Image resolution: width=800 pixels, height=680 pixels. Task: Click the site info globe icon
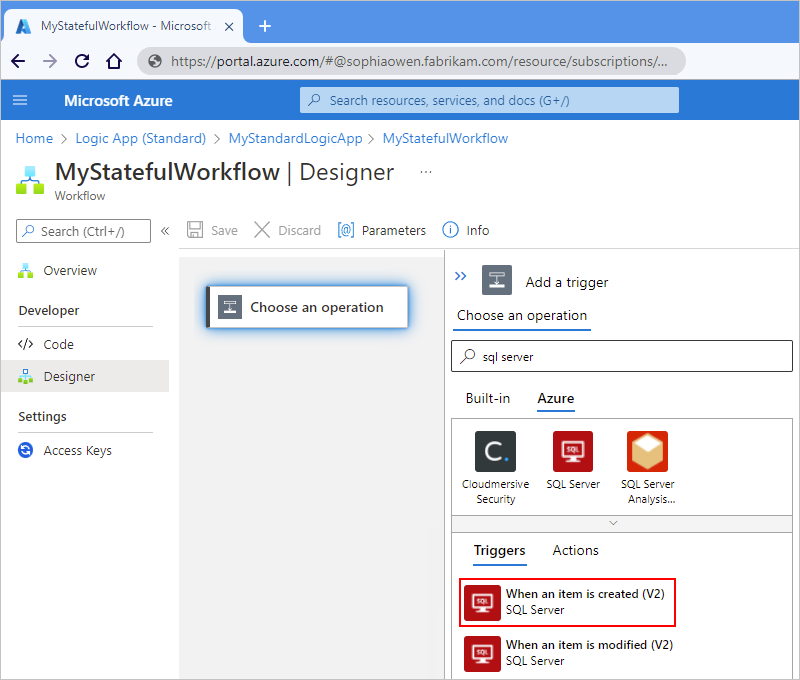click(155, 61)
